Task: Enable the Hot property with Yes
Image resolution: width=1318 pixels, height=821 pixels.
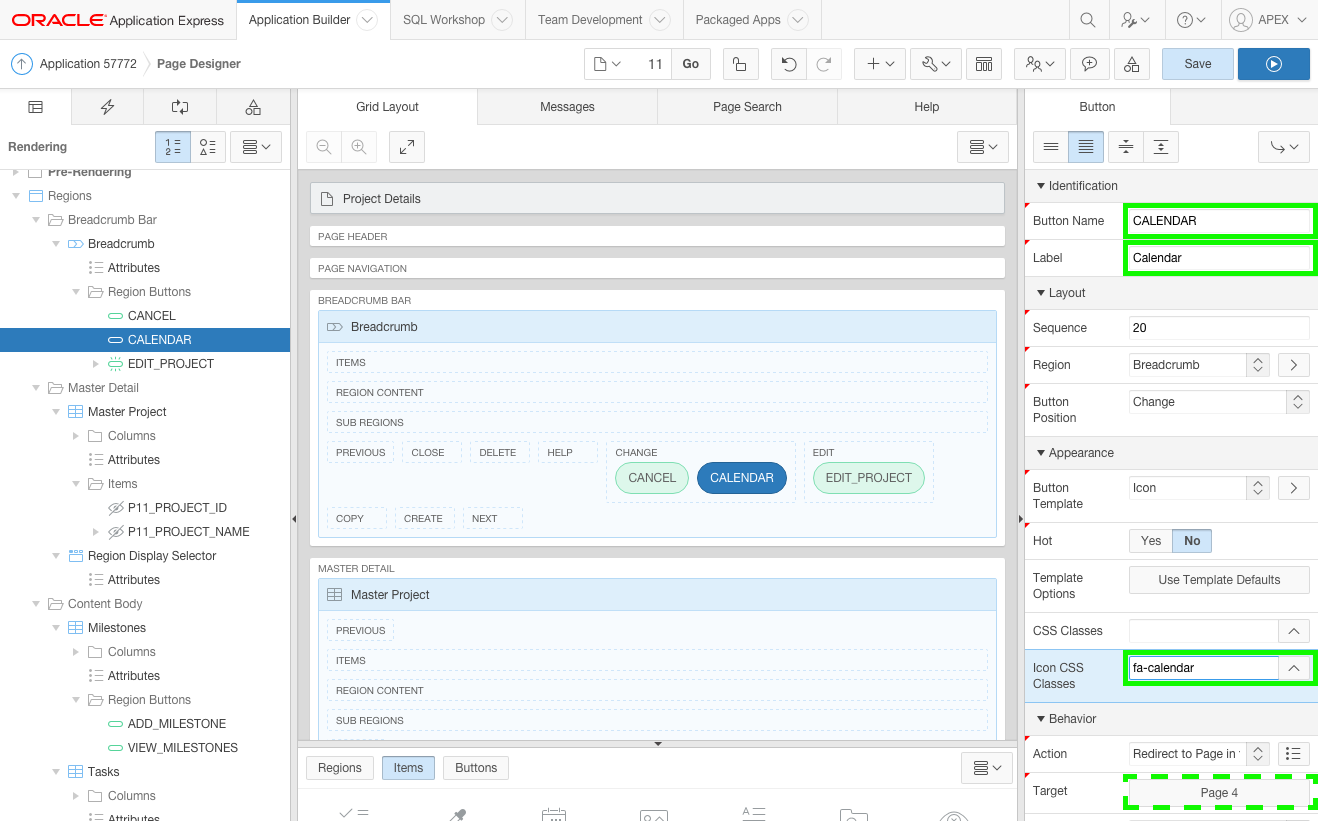Action: coord(1150,540)
